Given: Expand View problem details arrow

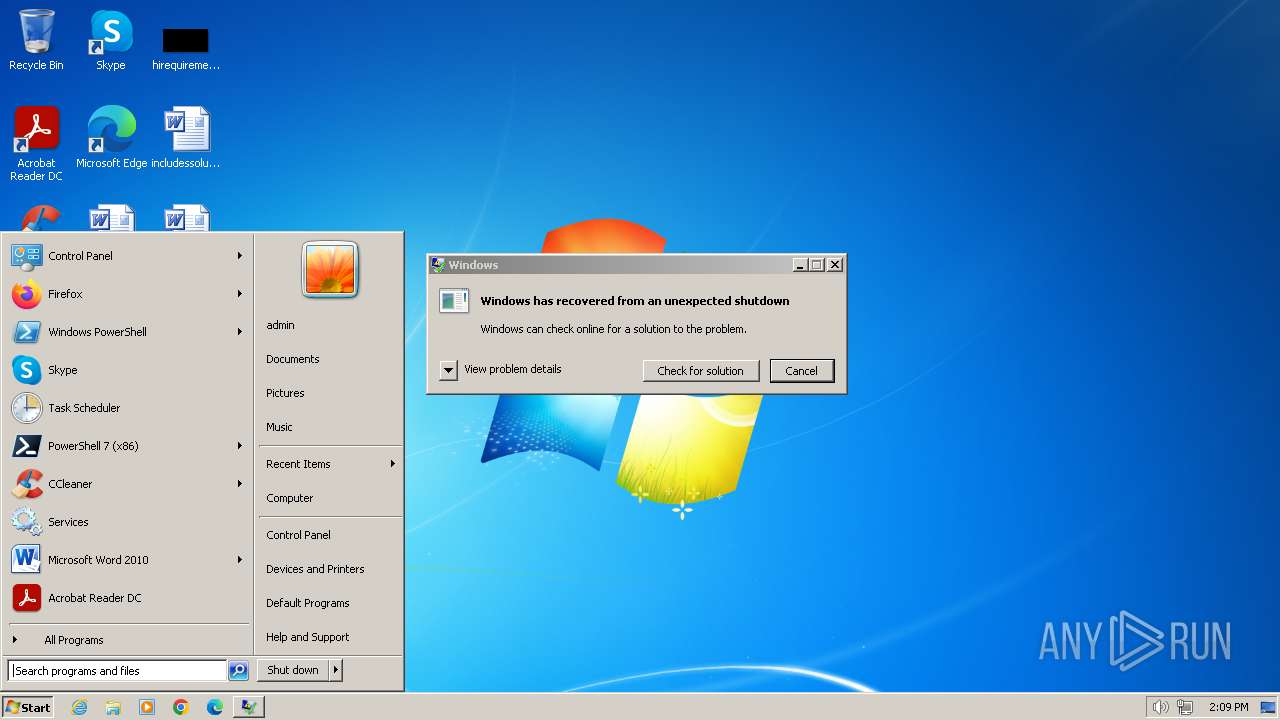Looking at the screenshot, I should [x=448, y=370].
